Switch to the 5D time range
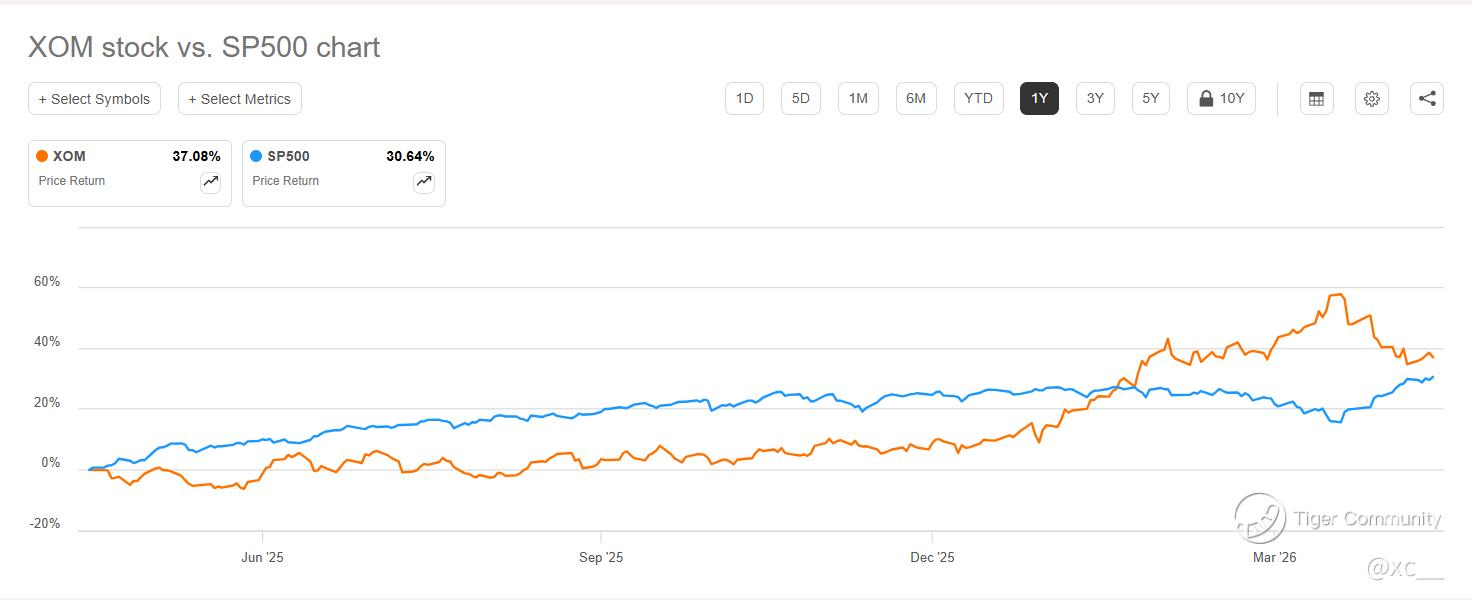1472x600 pixels. 800,98
